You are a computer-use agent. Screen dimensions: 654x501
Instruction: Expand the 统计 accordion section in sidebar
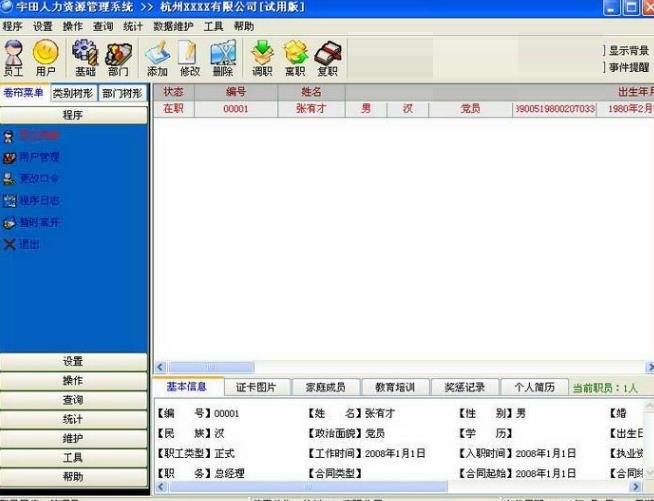tap(73, 419)
